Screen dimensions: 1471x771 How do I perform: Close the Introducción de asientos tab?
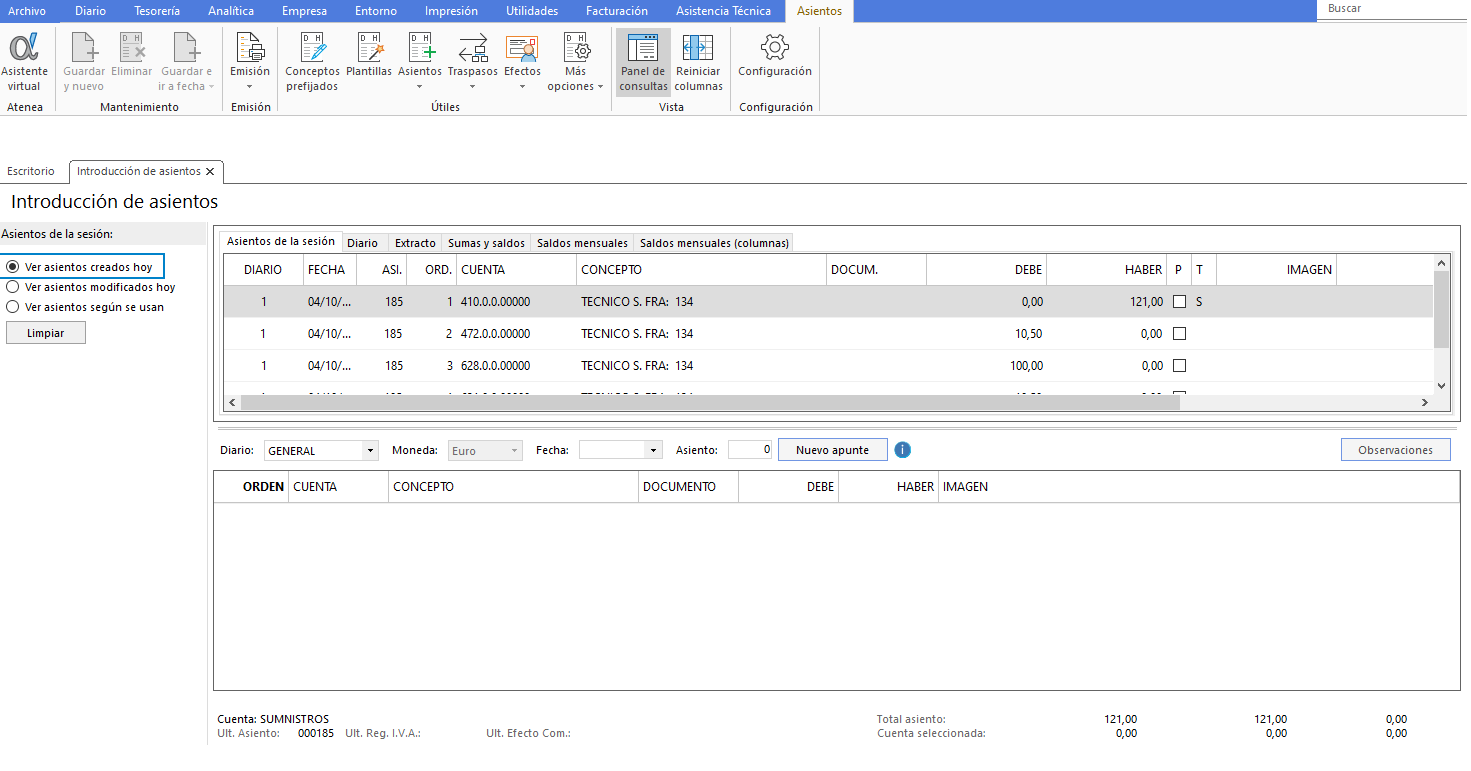(210, 172)
